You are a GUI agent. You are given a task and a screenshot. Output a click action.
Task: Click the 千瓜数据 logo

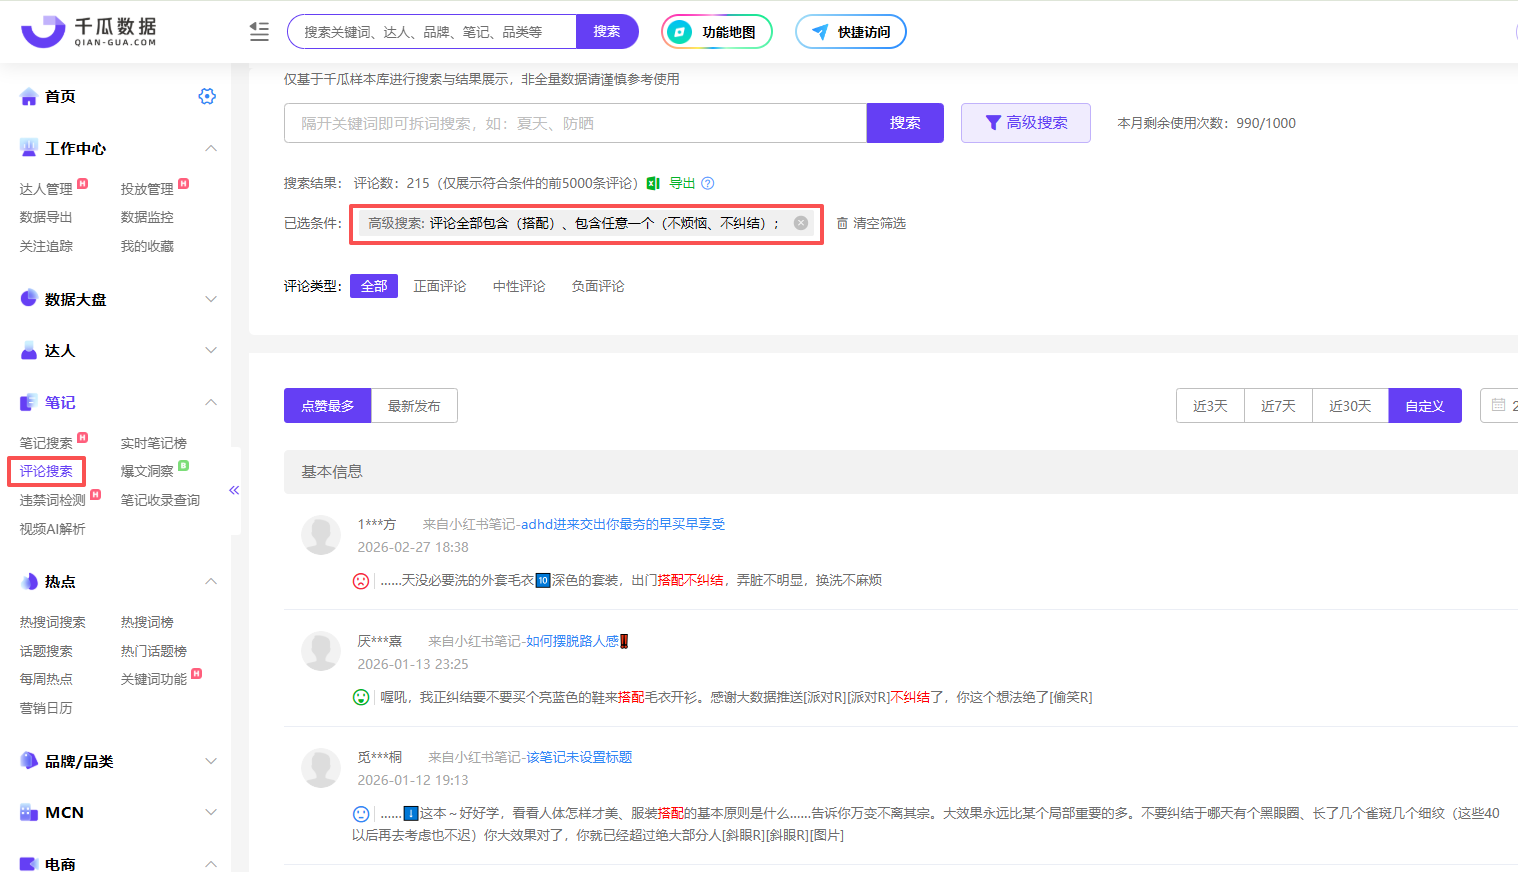click(x=89, y=32)
